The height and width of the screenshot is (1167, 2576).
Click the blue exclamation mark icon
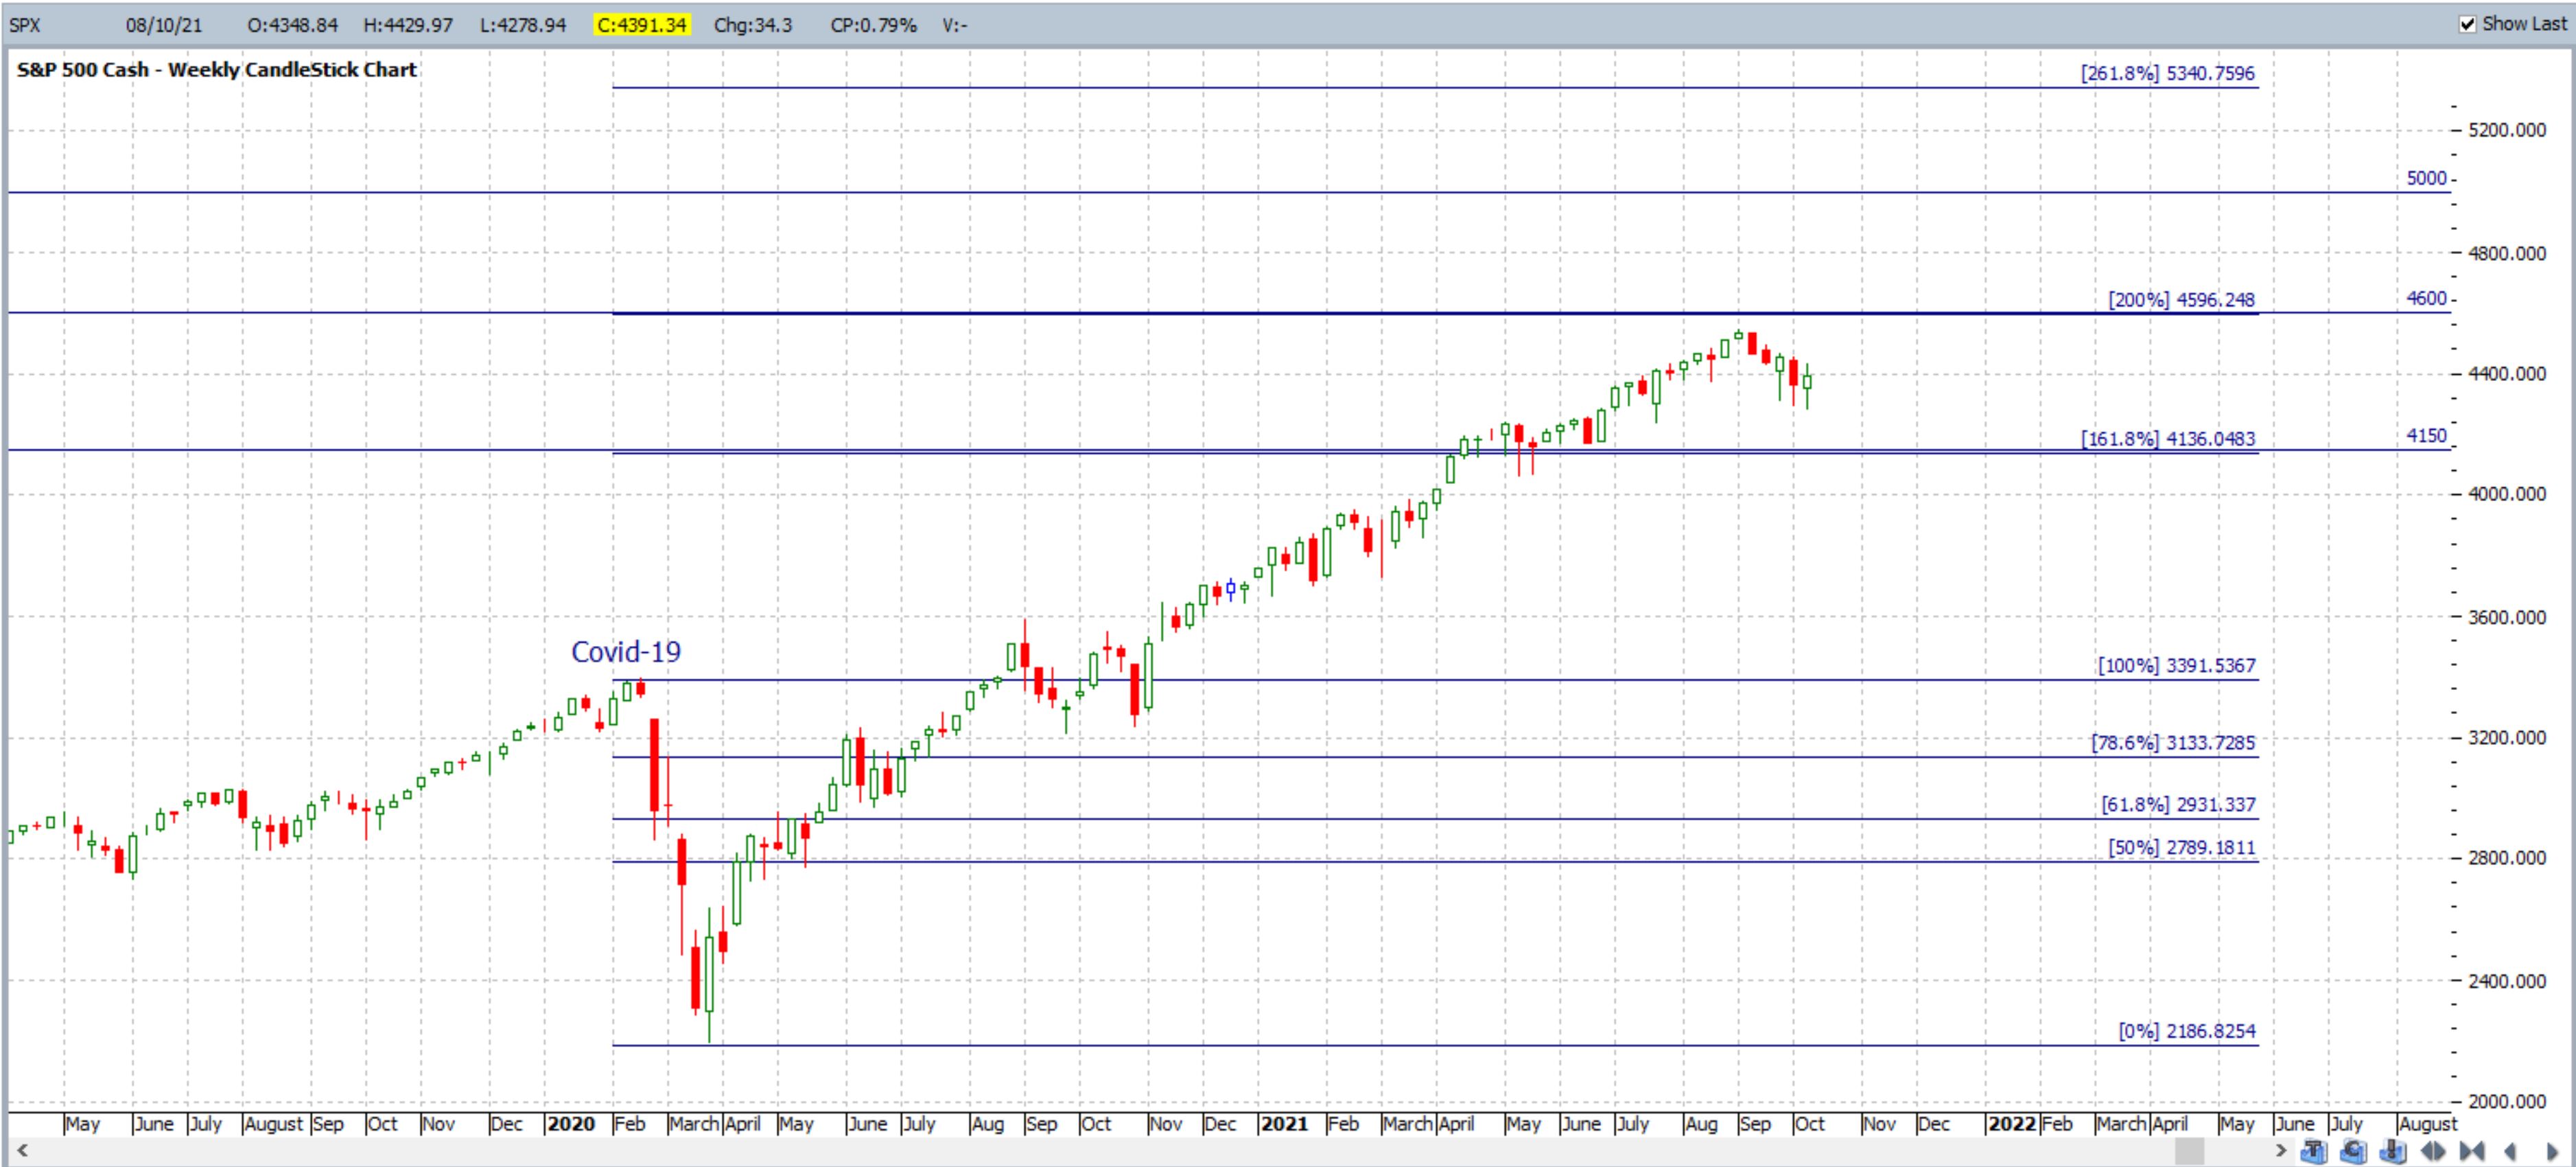coord(2393,1152)
